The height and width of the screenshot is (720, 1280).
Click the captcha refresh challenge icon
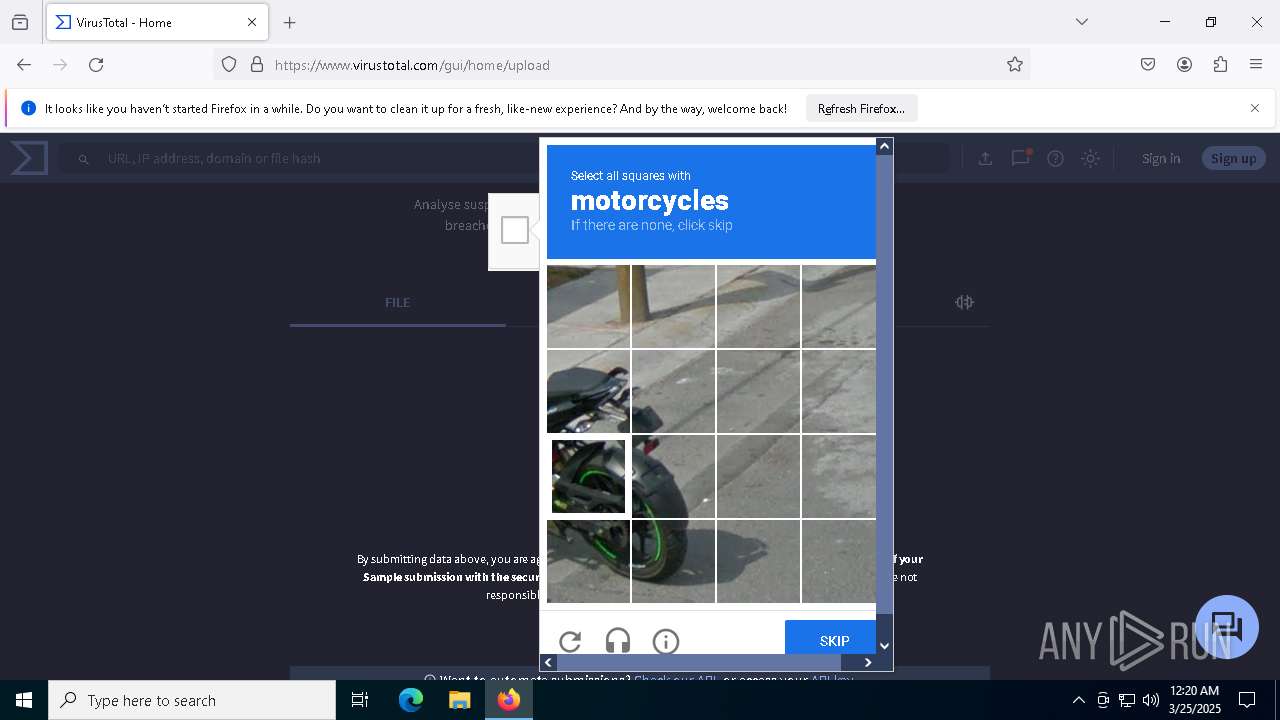point(570,641)
